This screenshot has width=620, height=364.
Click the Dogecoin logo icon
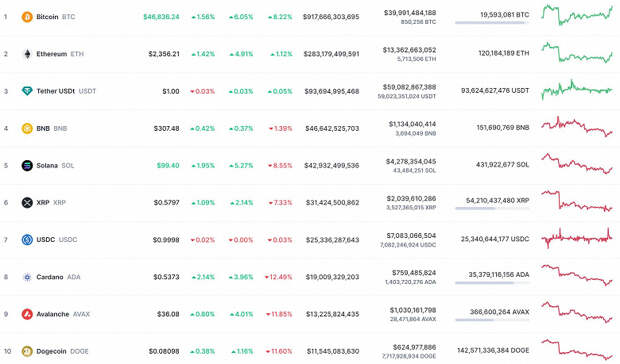[x=27, y=351]
